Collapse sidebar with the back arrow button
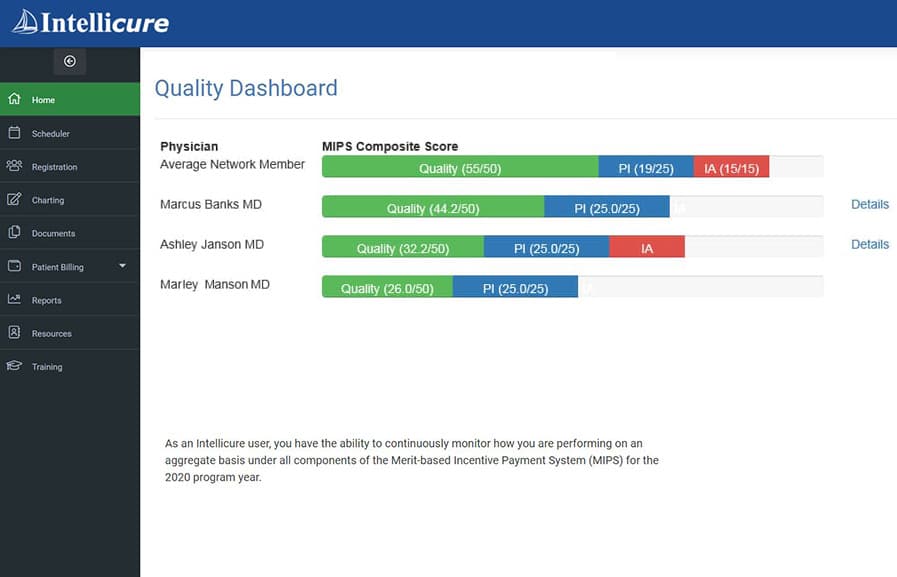Image resolution: width=897 pixels, height=577 pixels. point(70,61)
